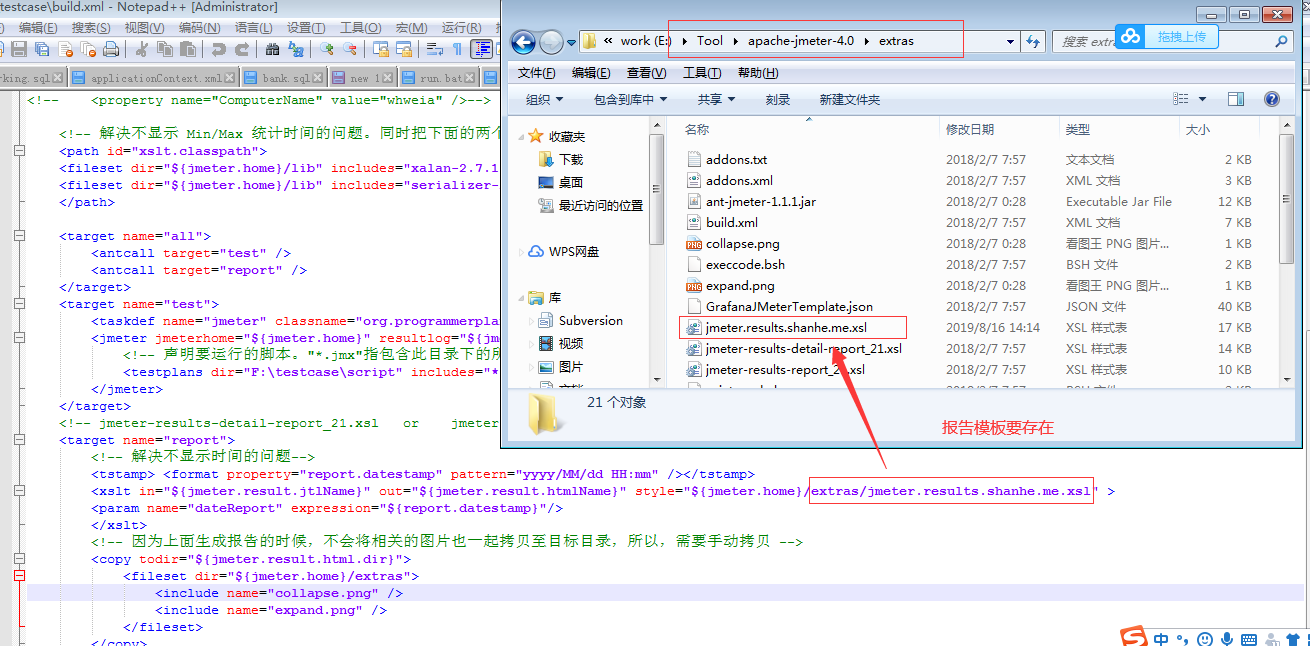The width and height of the screenshot is (1310, 646).
Task: Save the file in Notepad++ toolbar
Action: click(x=18, y=49)
